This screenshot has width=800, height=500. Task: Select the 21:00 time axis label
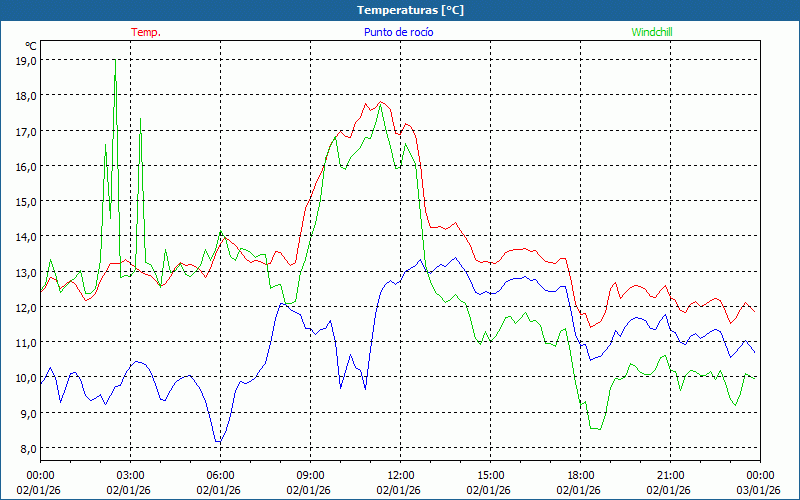670,475
